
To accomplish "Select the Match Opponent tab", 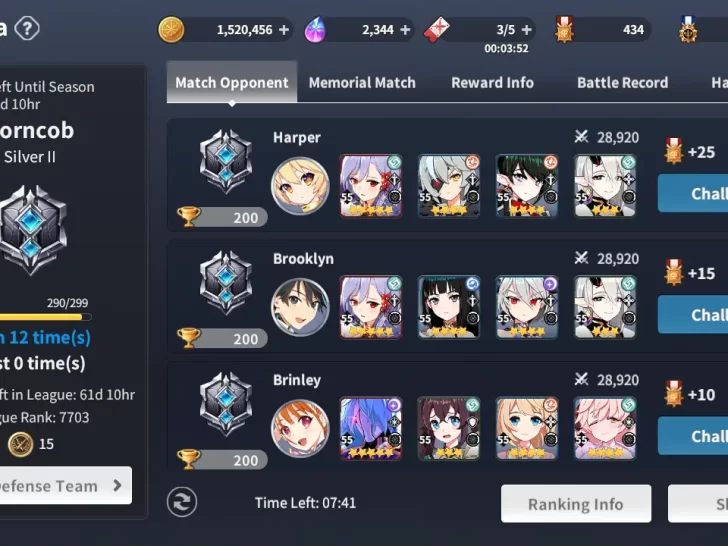I will pos(232,82).
